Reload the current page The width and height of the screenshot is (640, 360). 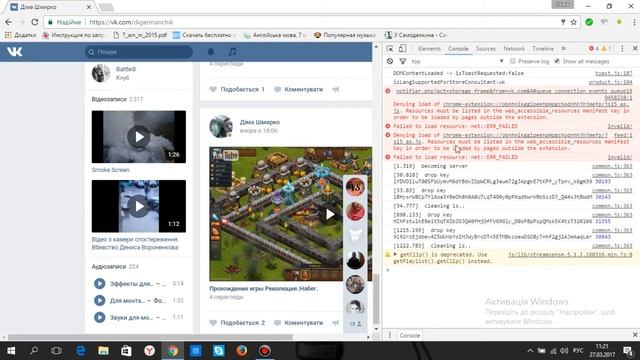(x=35, y=22)
